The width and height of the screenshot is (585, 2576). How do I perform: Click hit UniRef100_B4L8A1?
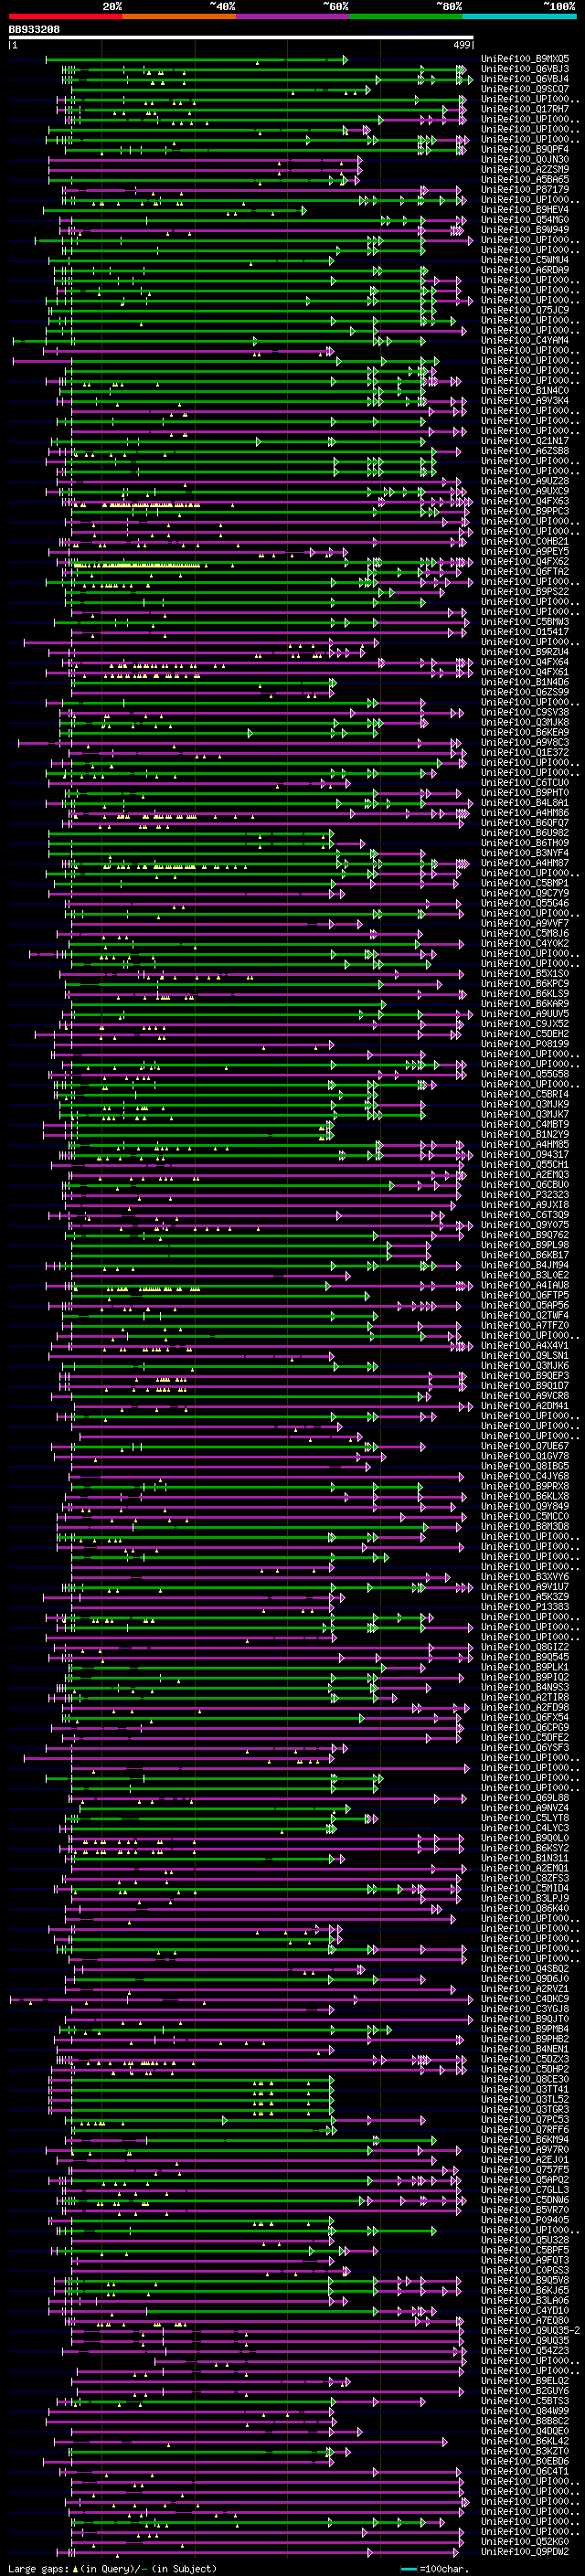pyautogui.click(x=525, y=803)
